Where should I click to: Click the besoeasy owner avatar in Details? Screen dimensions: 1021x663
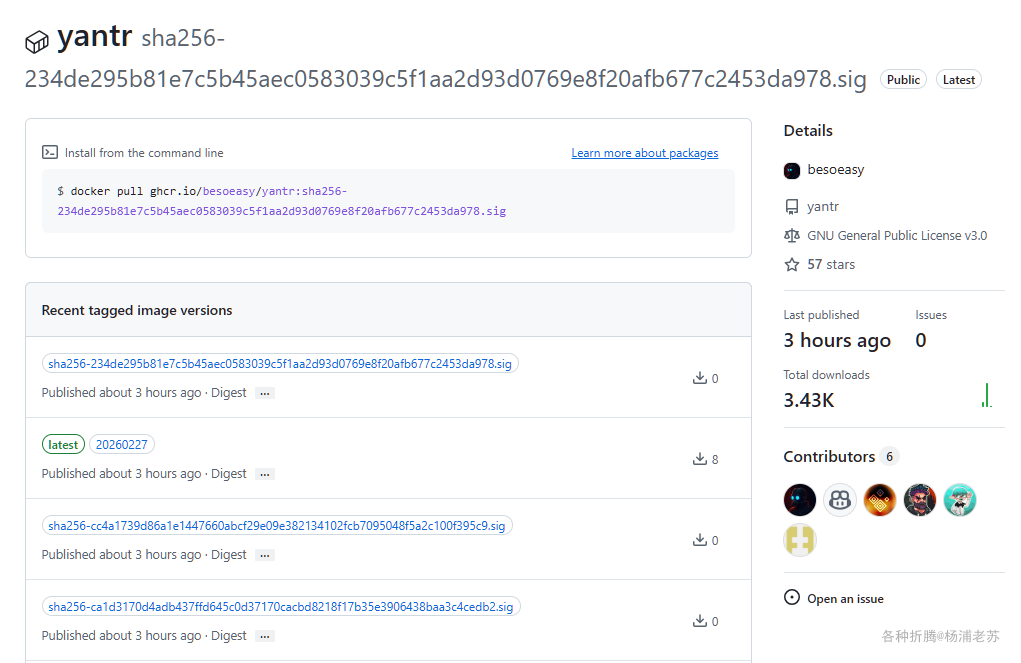(792, 170)
